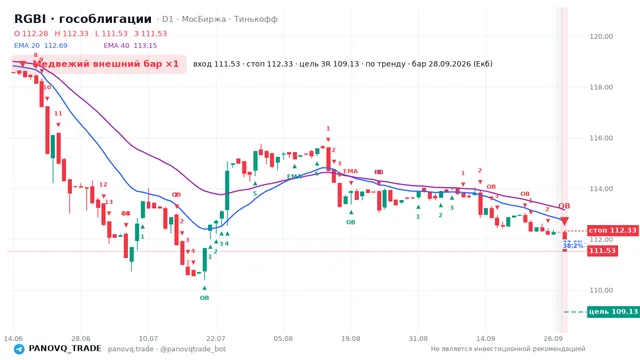This screenshot has height=360, width=640.
Task: Click the green 'OB' label below the July low
Action: pyautogui.click(x=204, y=298)
